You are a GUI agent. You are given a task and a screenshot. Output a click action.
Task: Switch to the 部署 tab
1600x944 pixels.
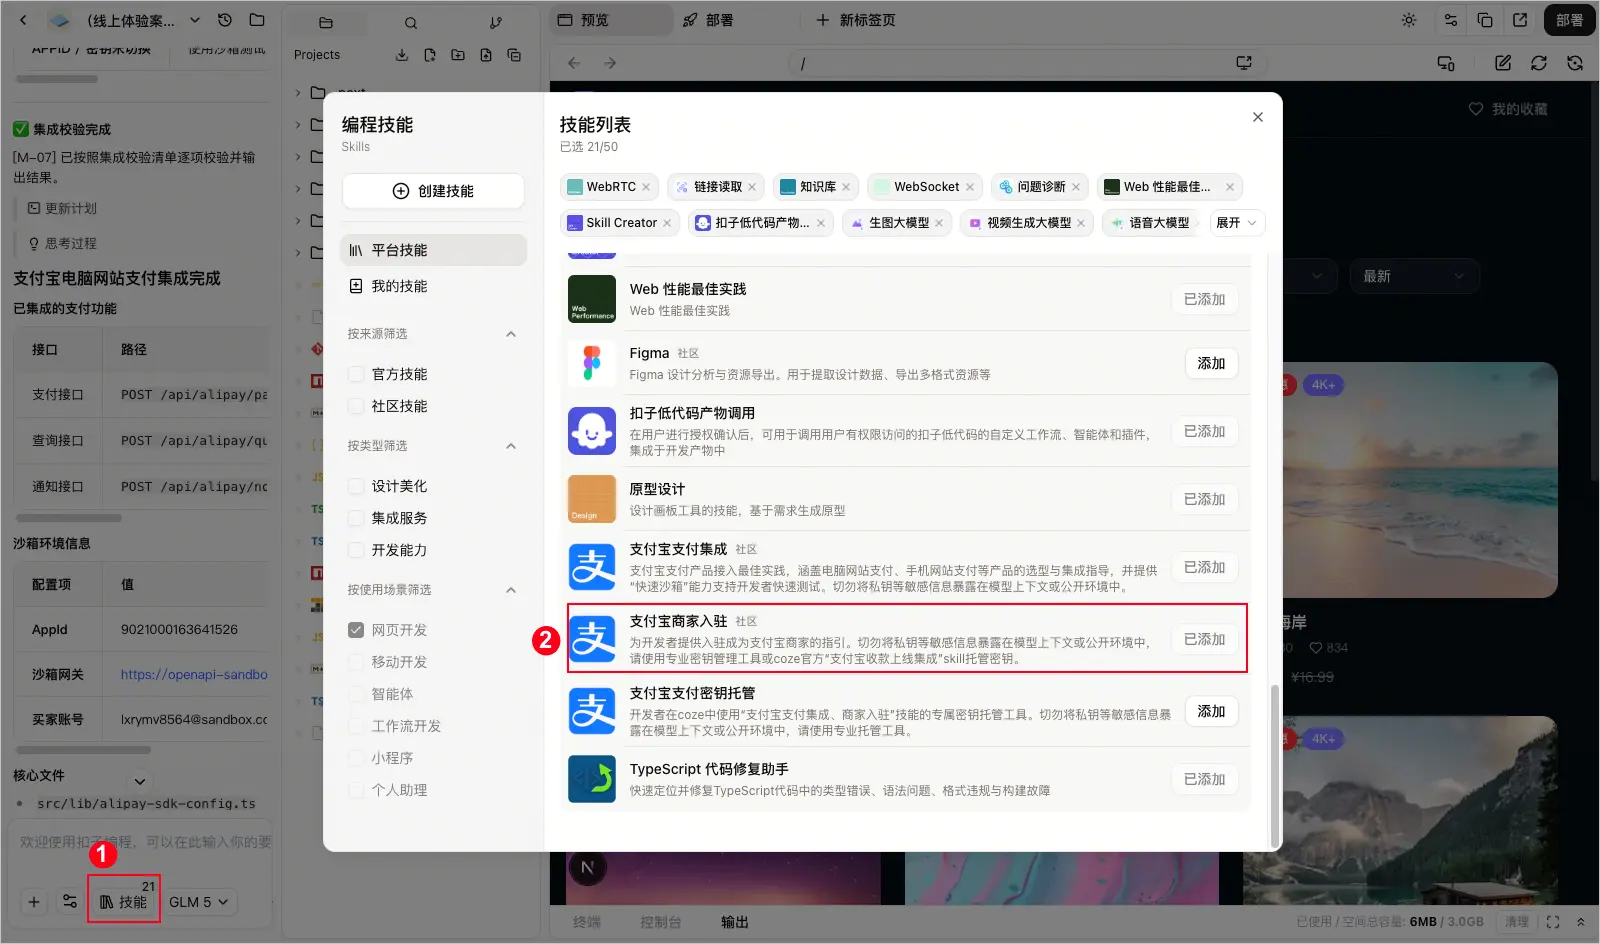pos(708,20)
